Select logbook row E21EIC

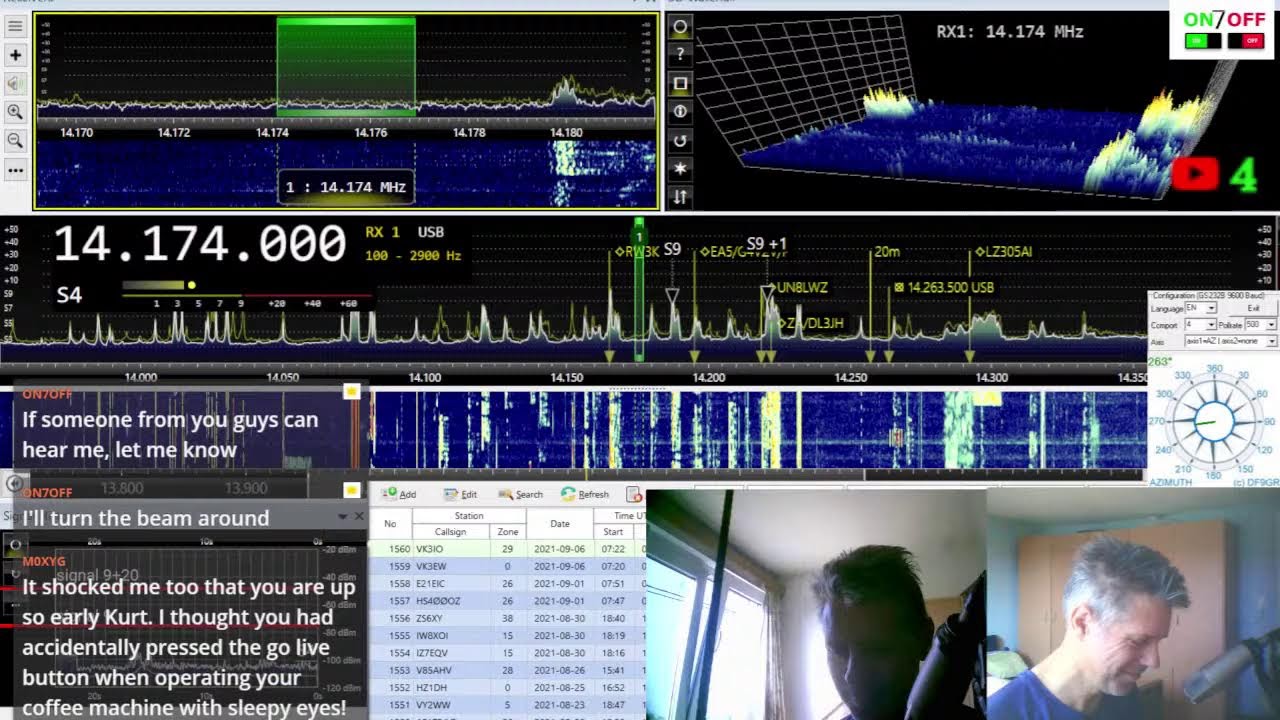coord(507,584)
